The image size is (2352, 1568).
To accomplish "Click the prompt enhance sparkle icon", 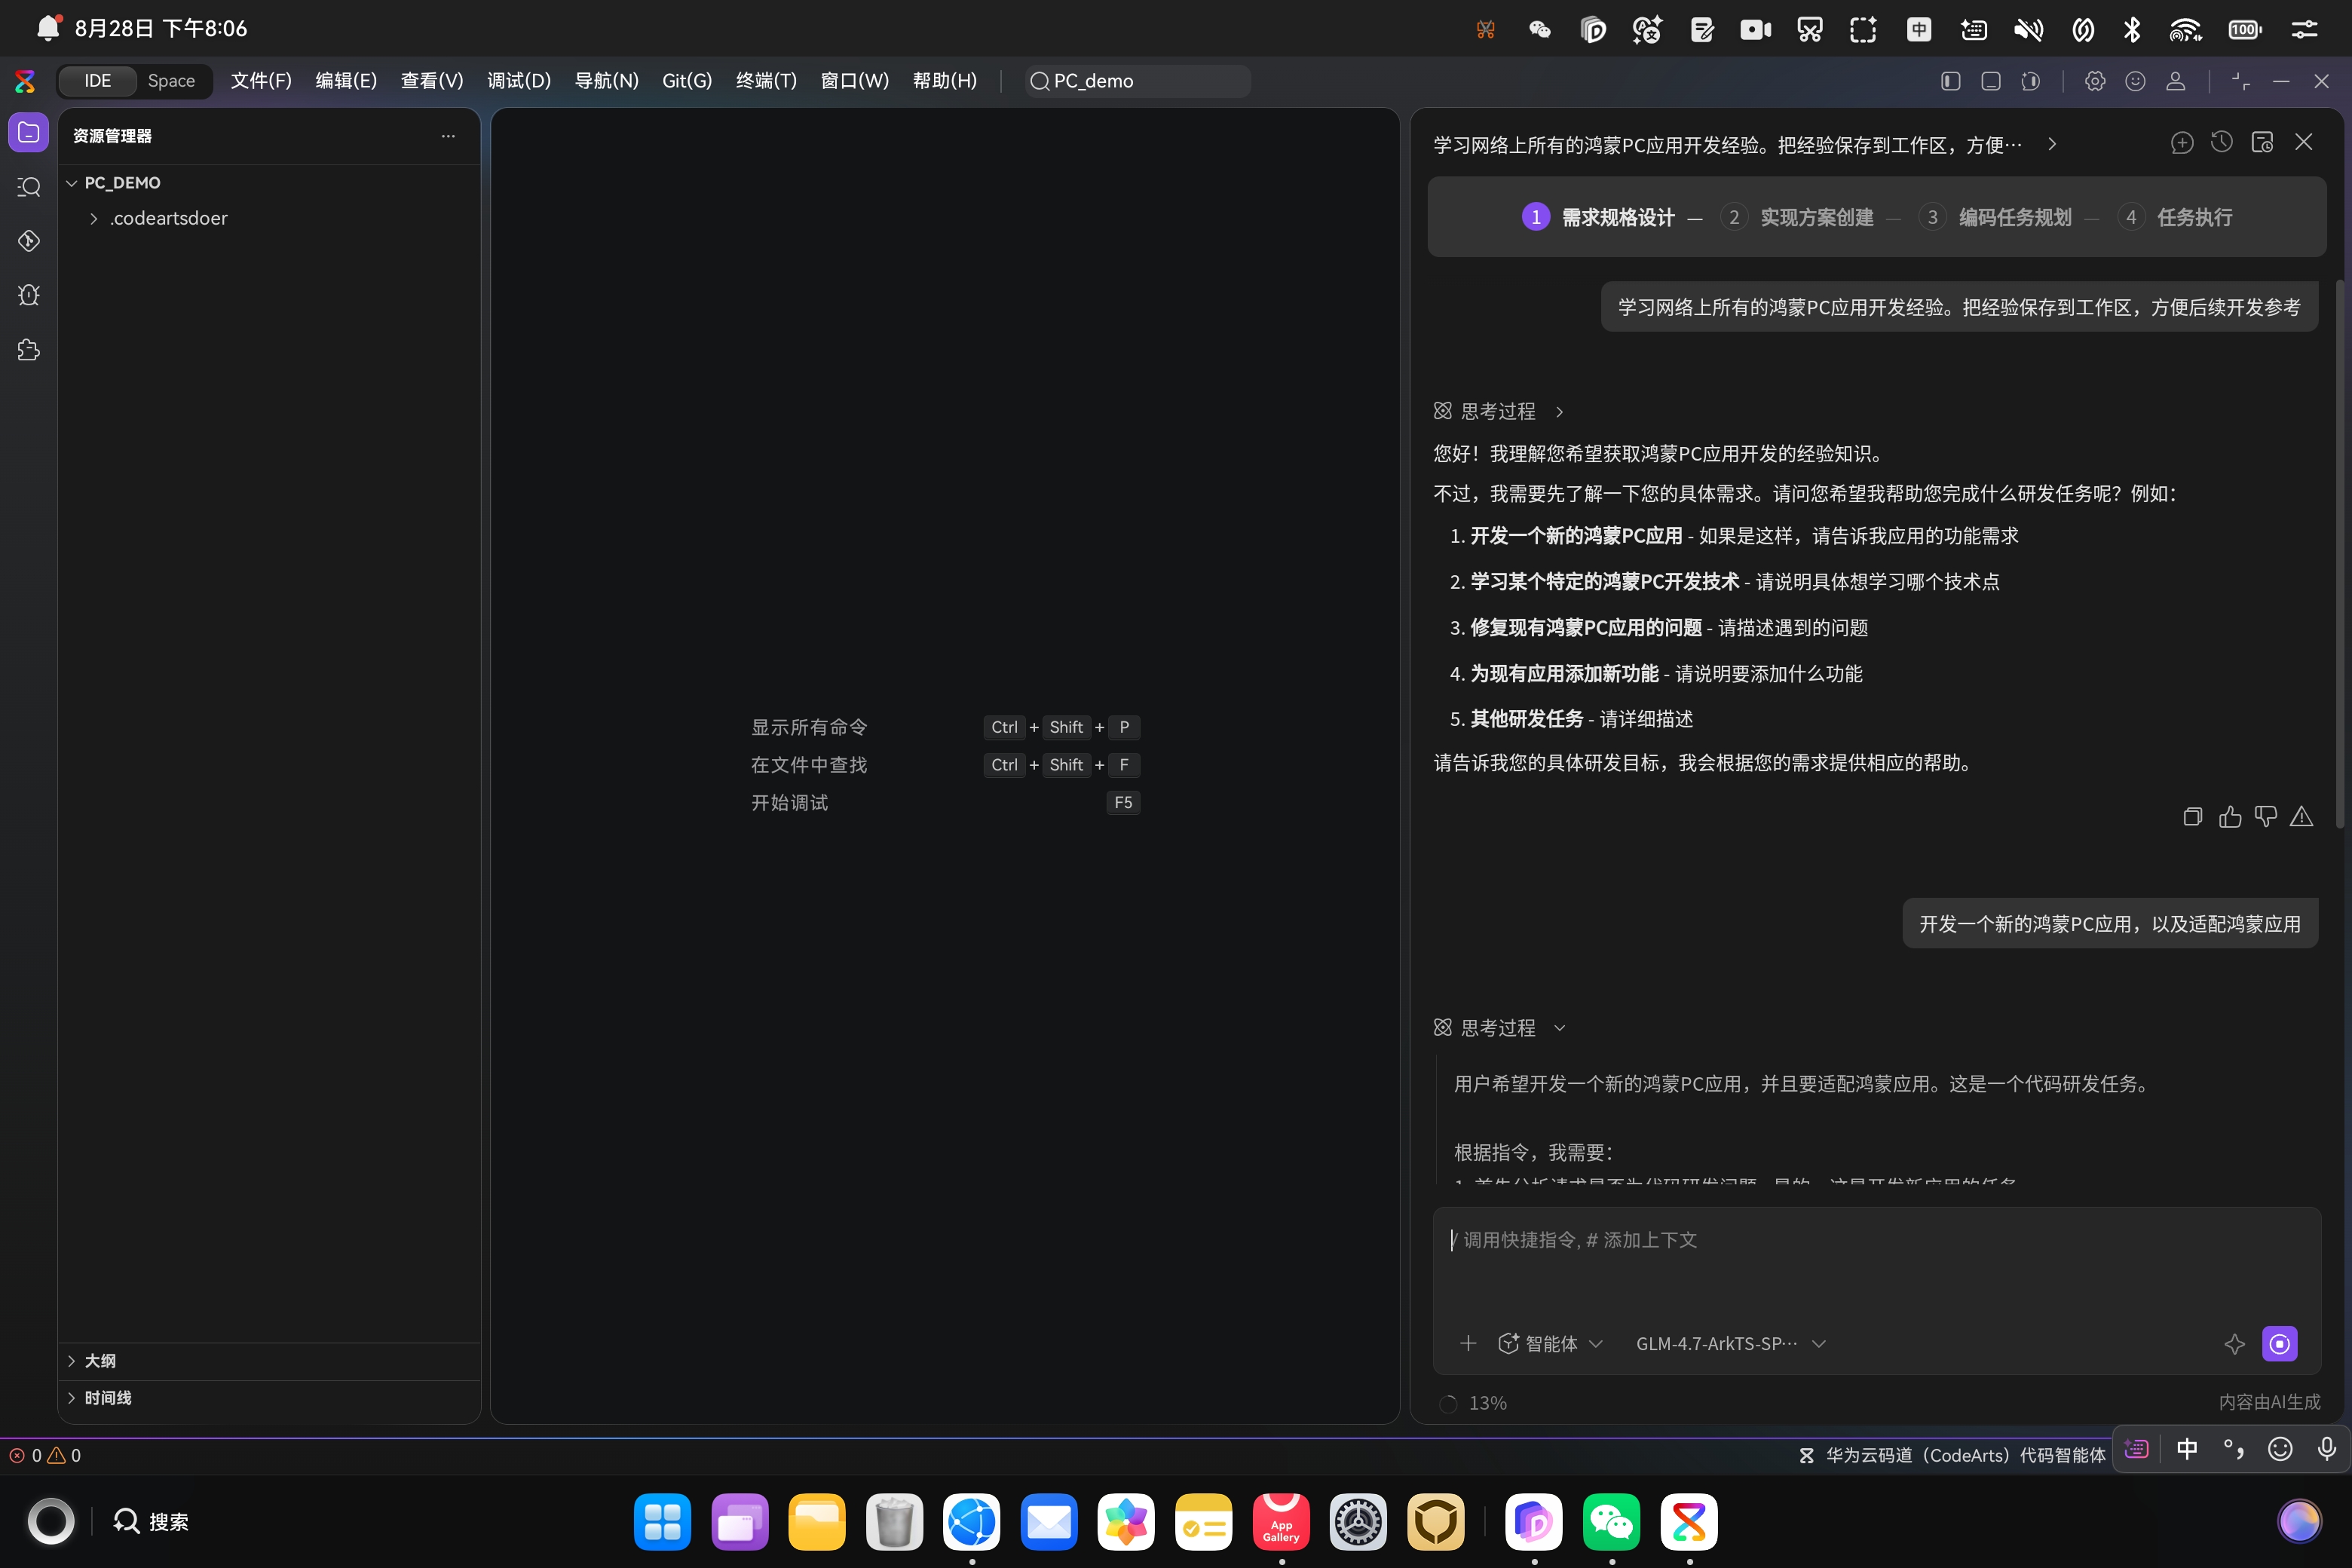I will coord(2235,1344).
